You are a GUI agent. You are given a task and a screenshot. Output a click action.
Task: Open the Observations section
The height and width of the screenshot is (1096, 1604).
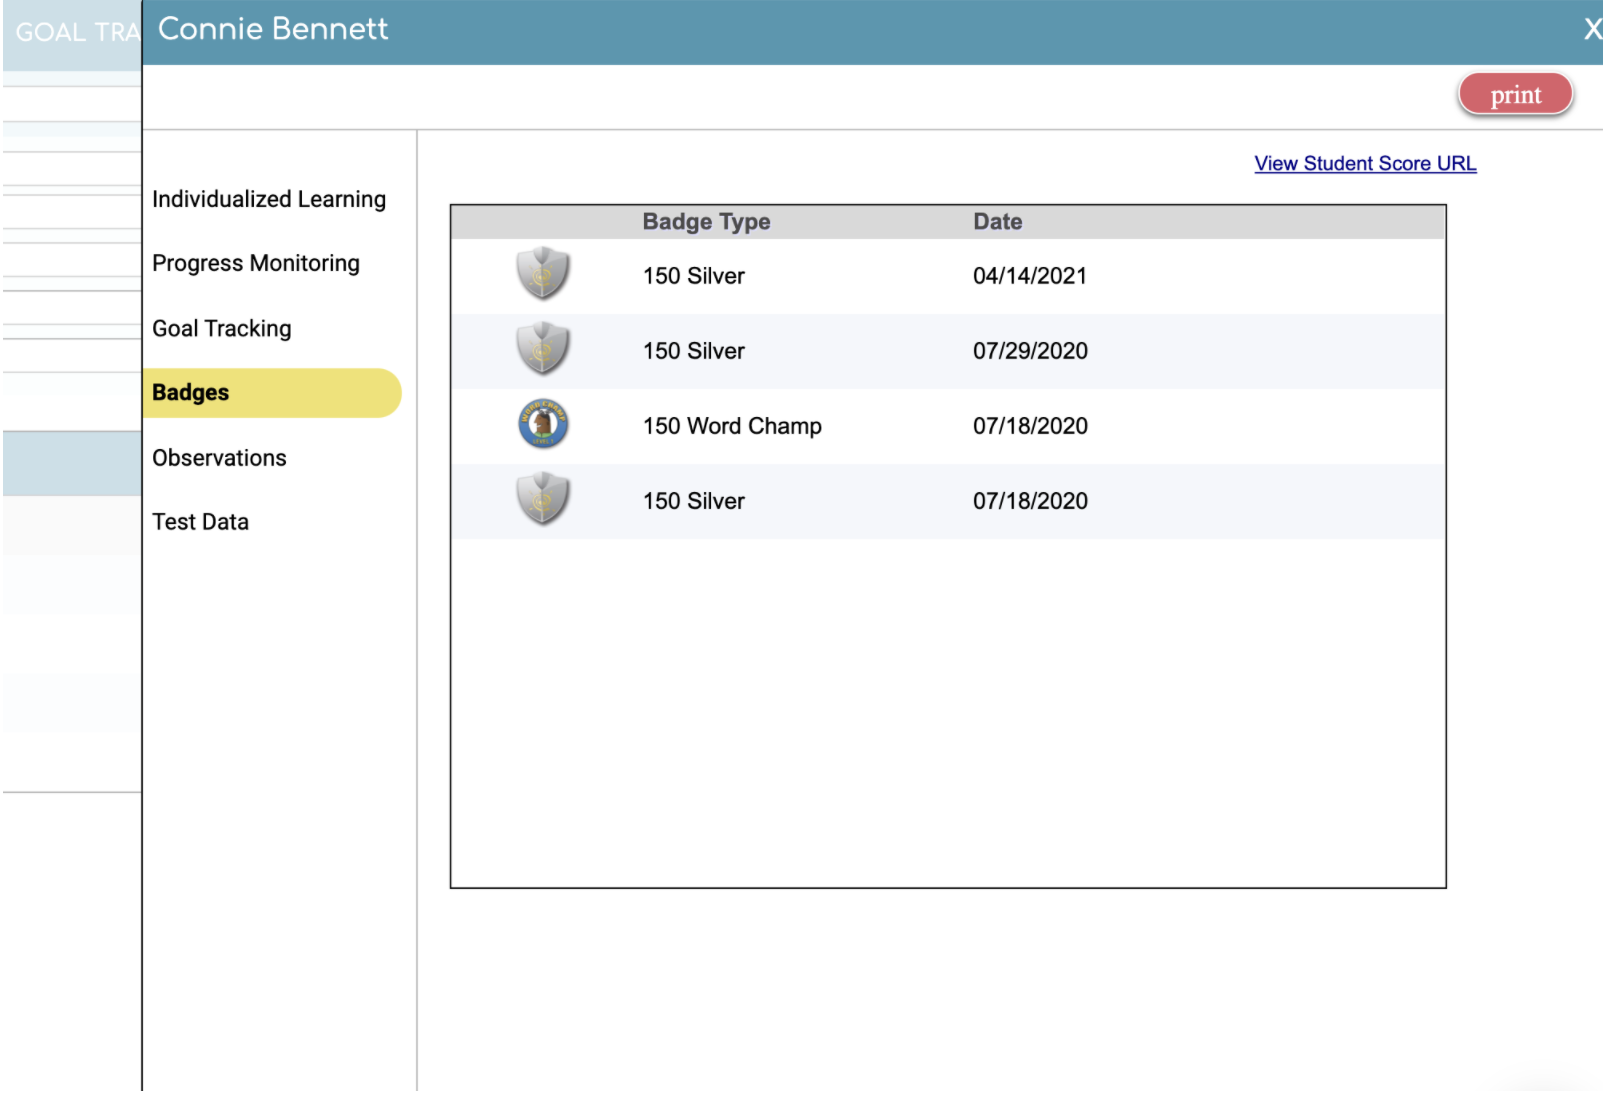(x=219, y=458)
